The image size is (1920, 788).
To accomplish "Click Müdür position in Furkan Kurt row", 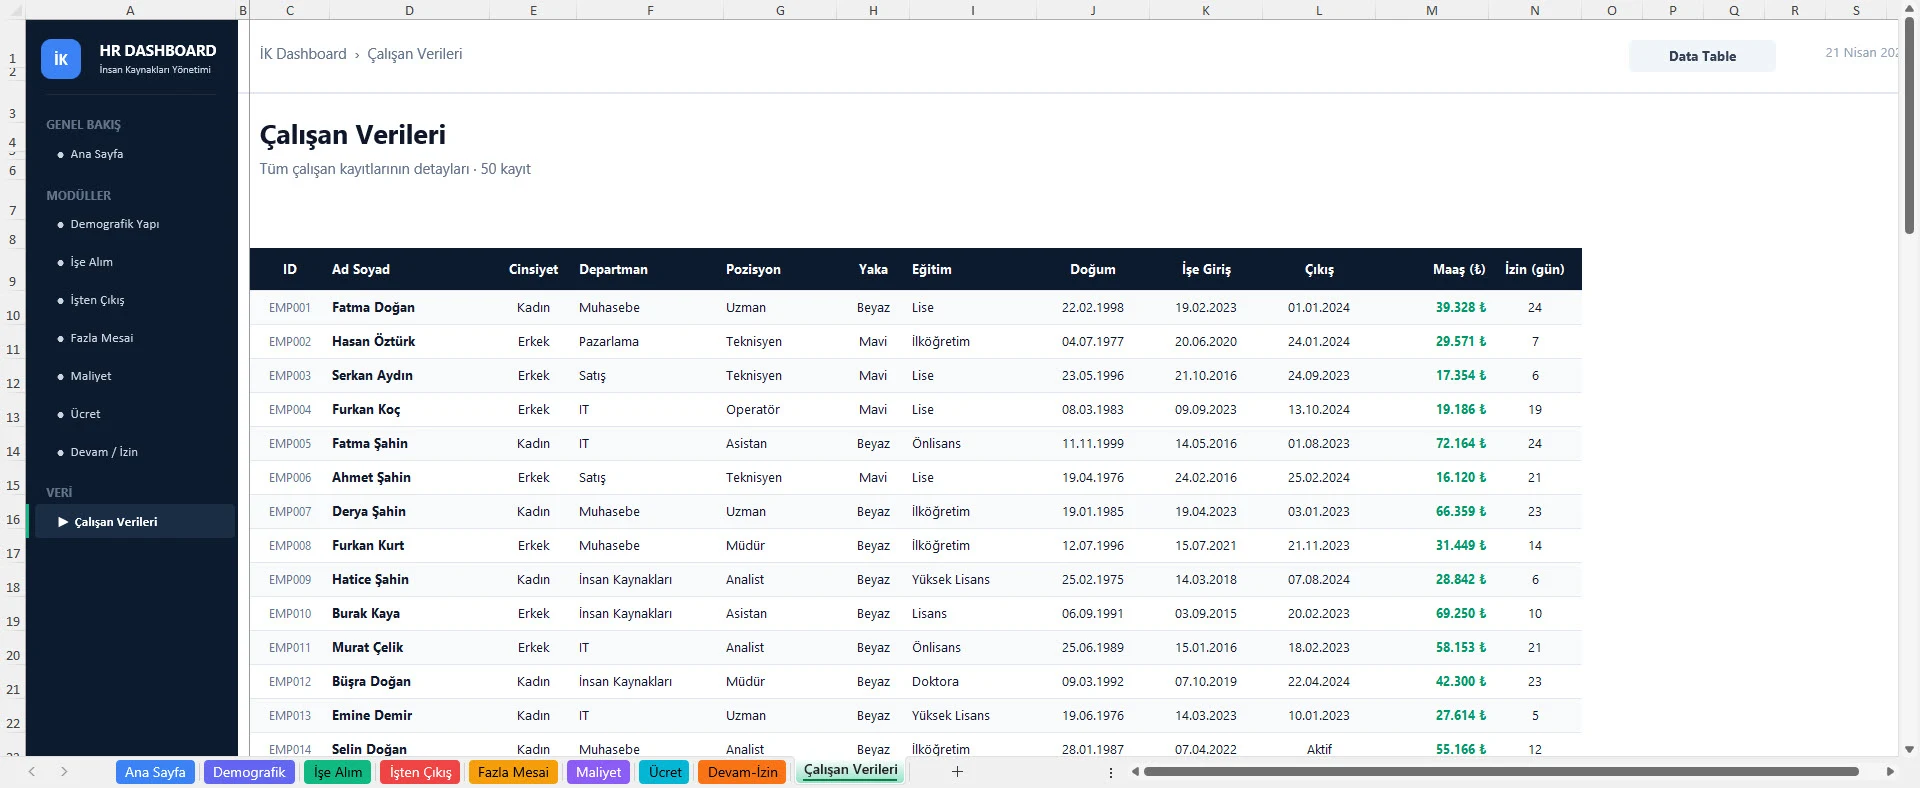I will point(745,545).
